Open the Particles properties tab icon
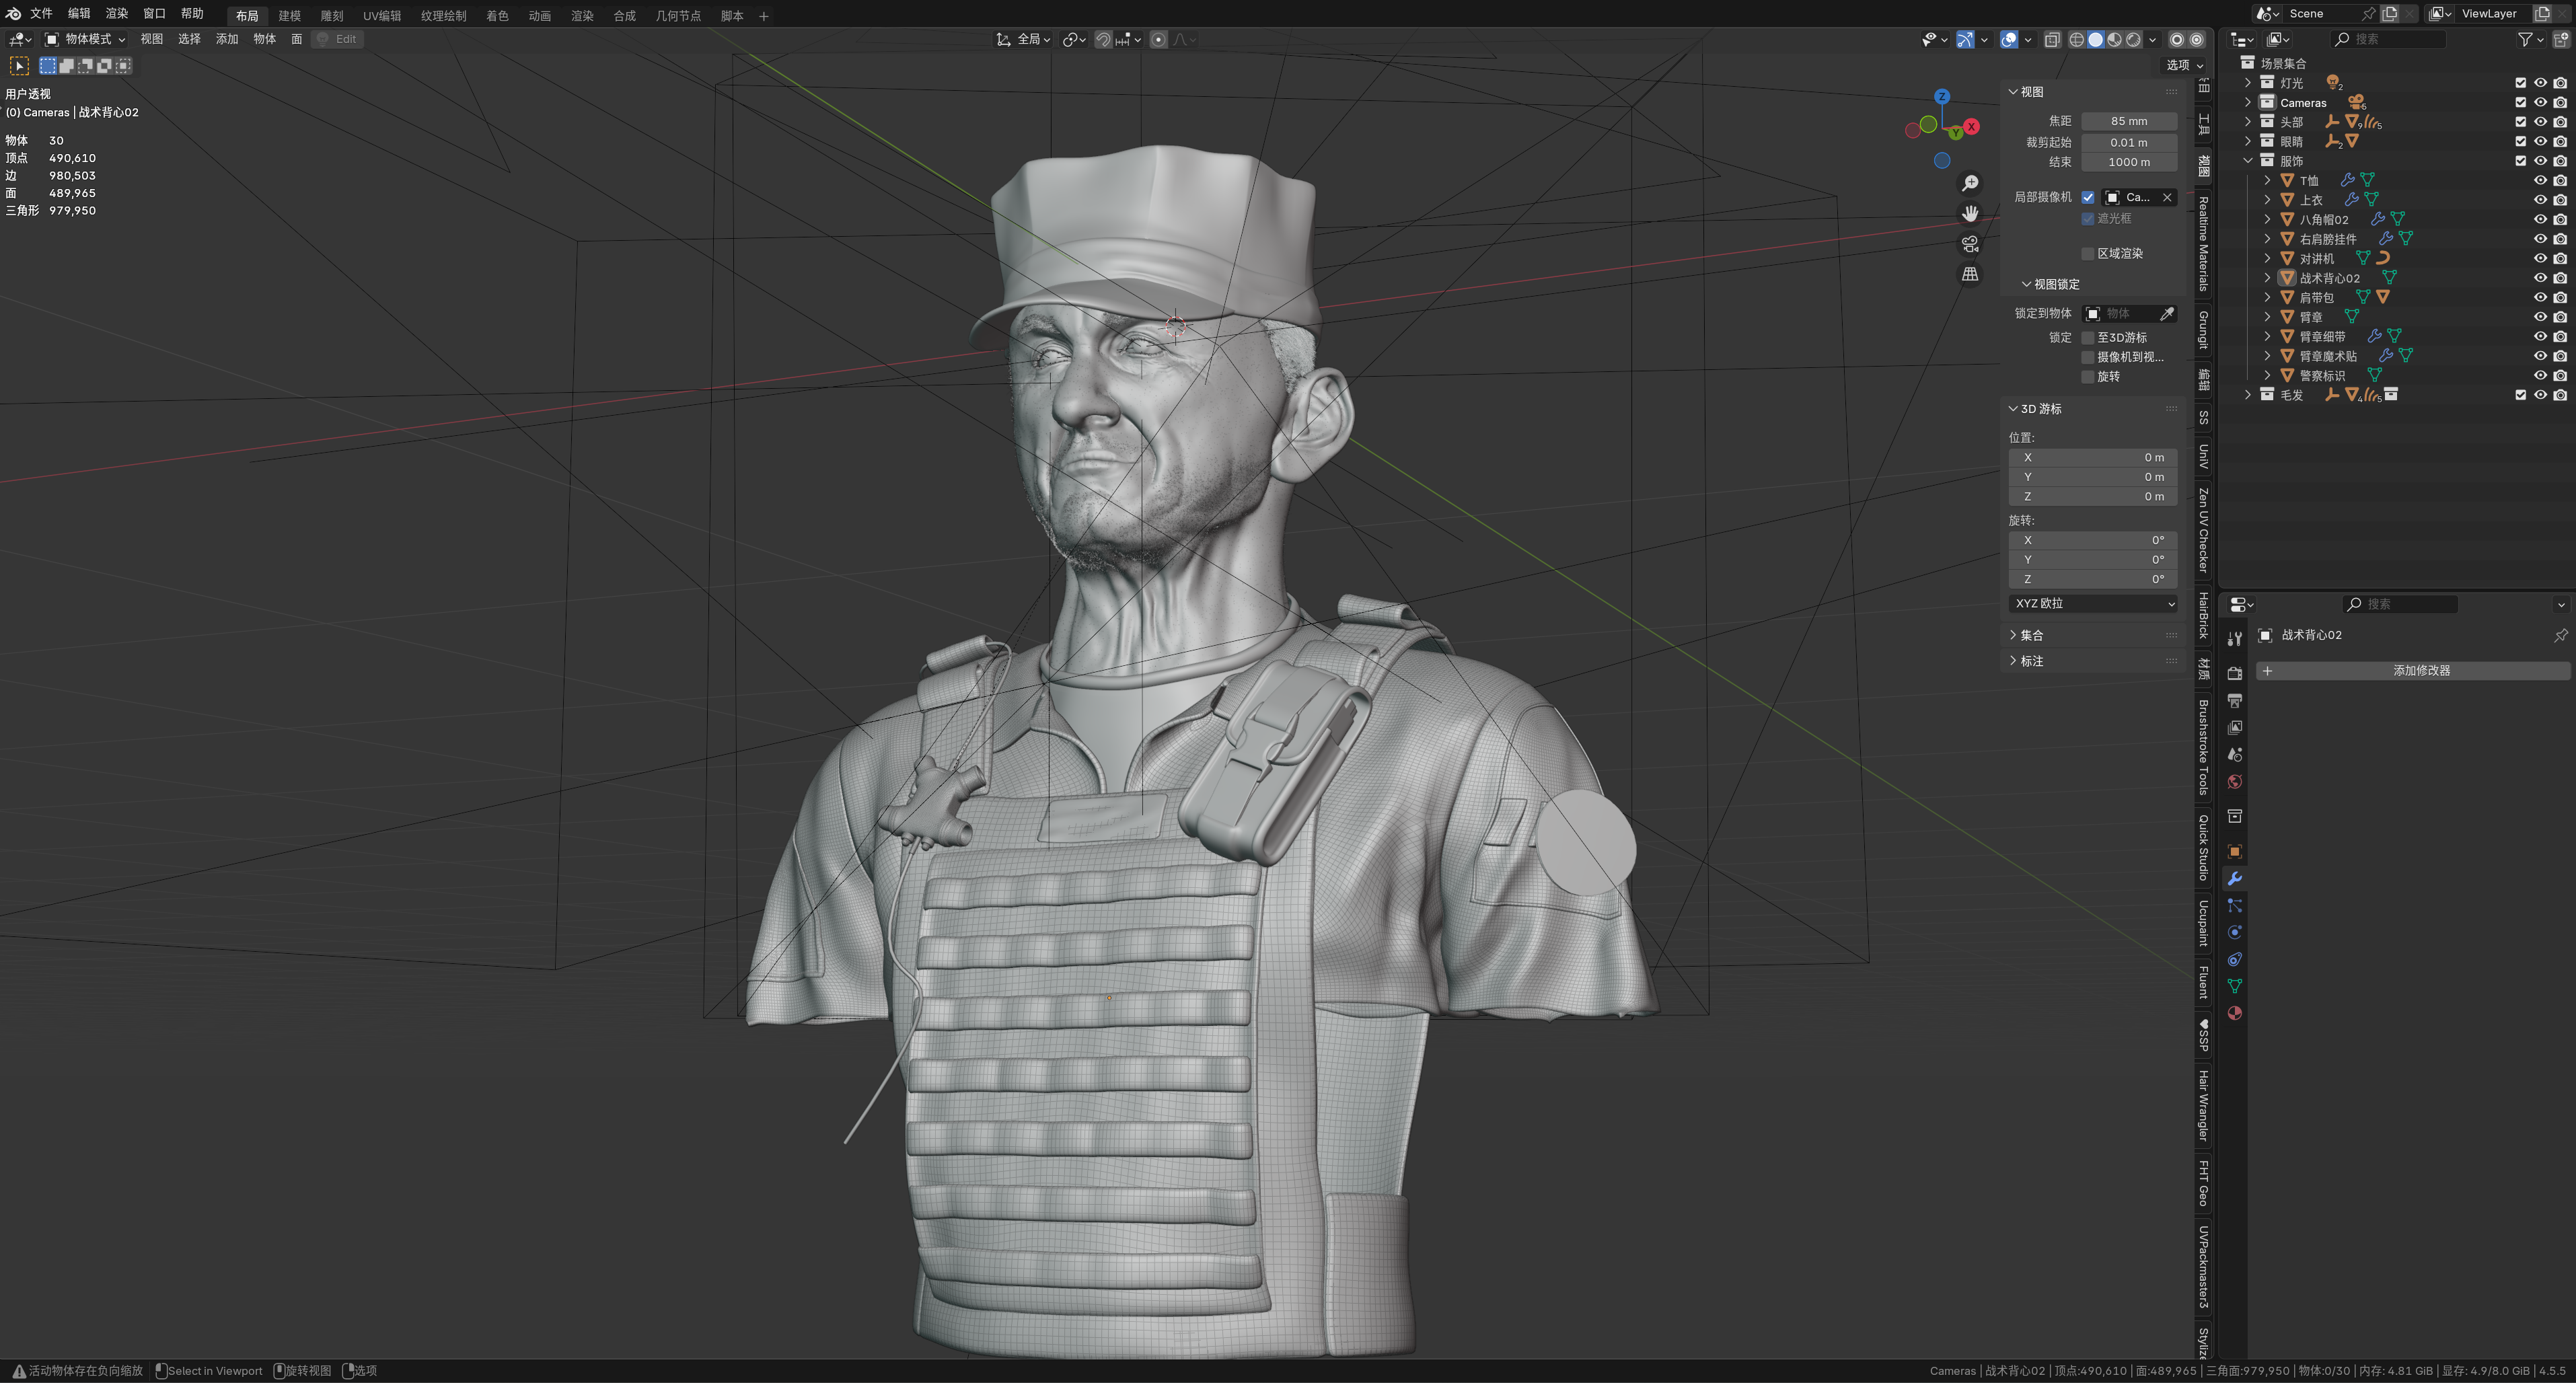The height and width of the screenshot is (1383, 2576). [2234, 905]
